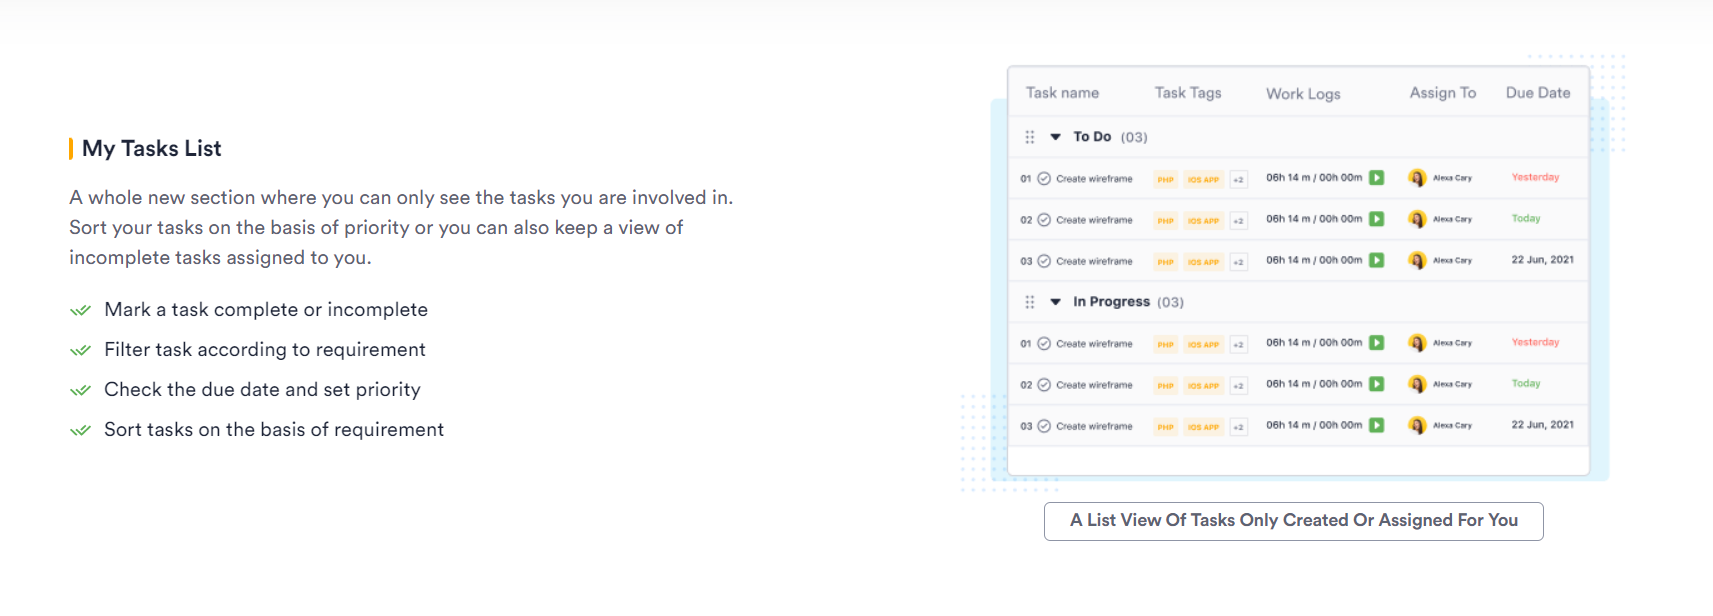Start timer on second To Do task
The height and width of the screenshot is (616, 1713).
pyautogui.click(x=1377, y=219)
